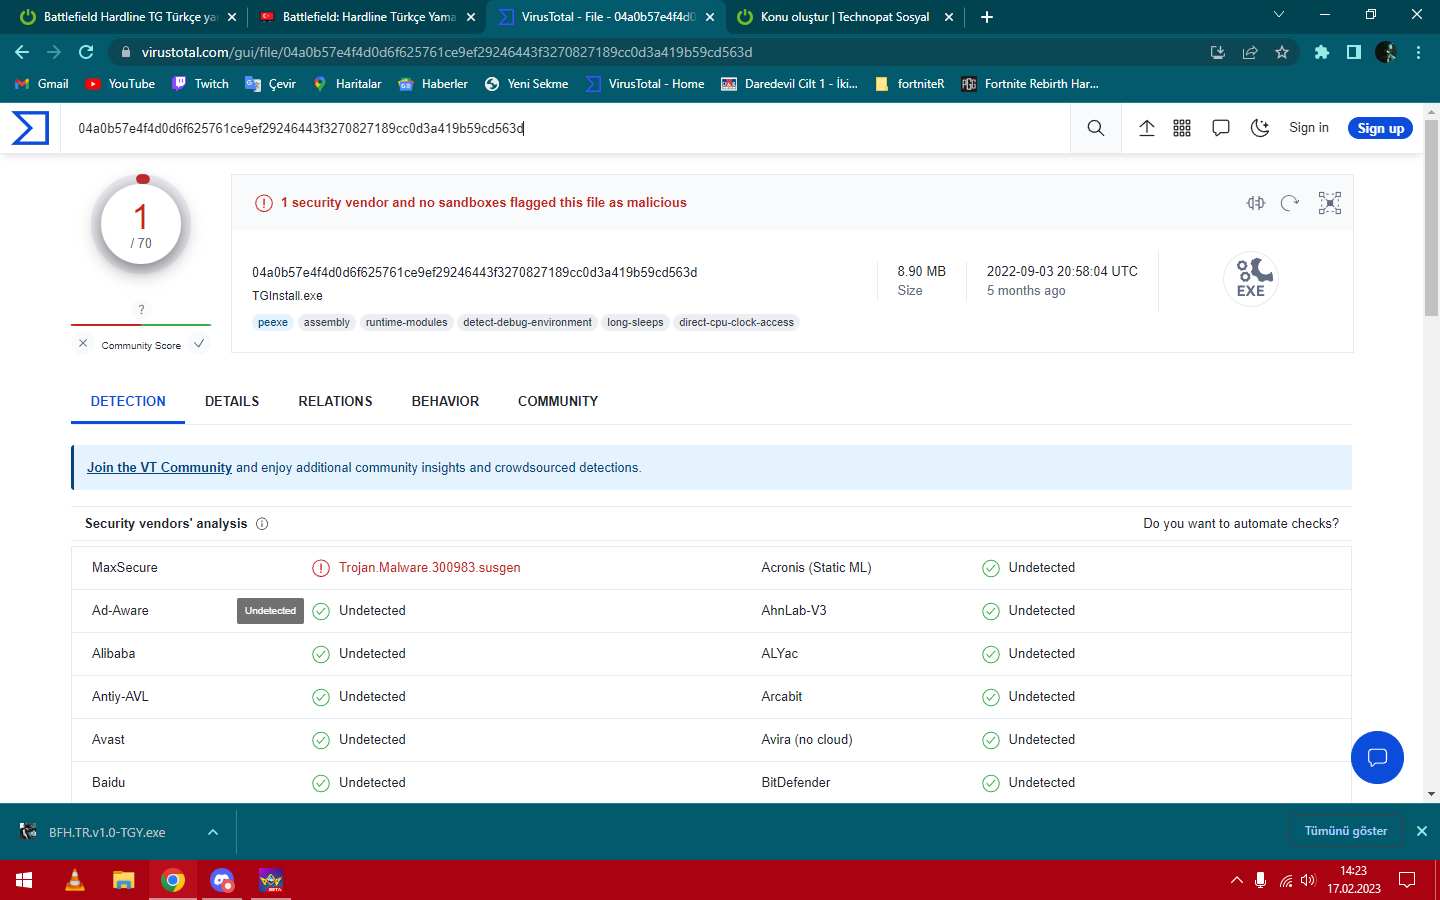Click the Sign in link

tap(1309, 128)
